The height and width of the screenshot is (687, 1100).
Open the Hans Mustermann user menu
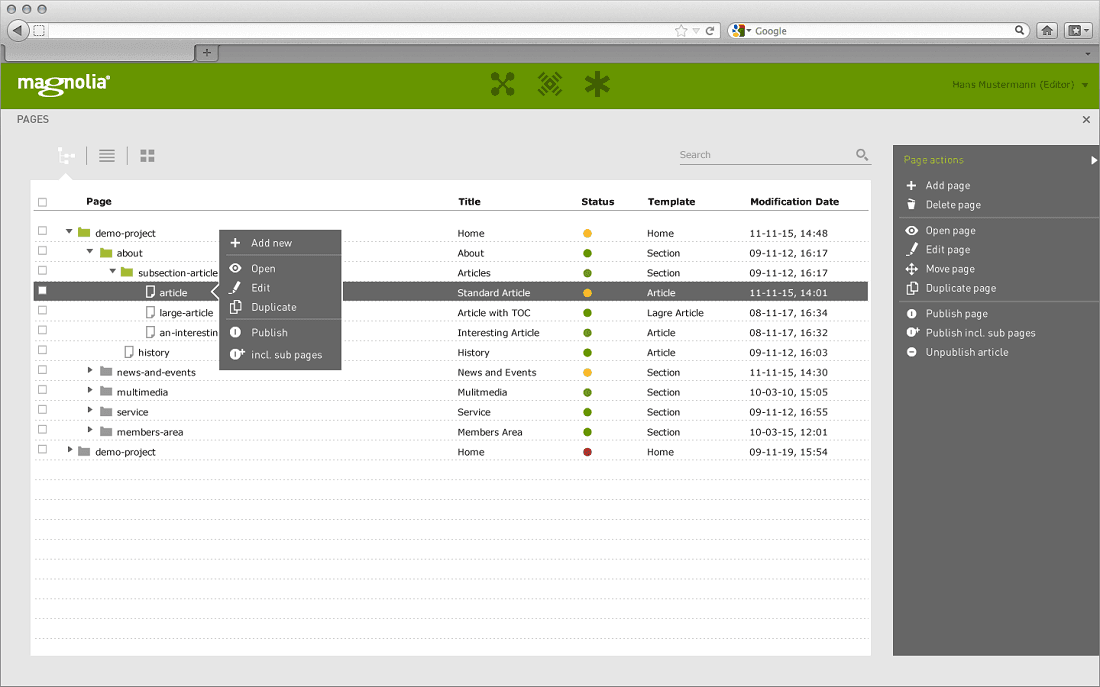point(1014,85)
